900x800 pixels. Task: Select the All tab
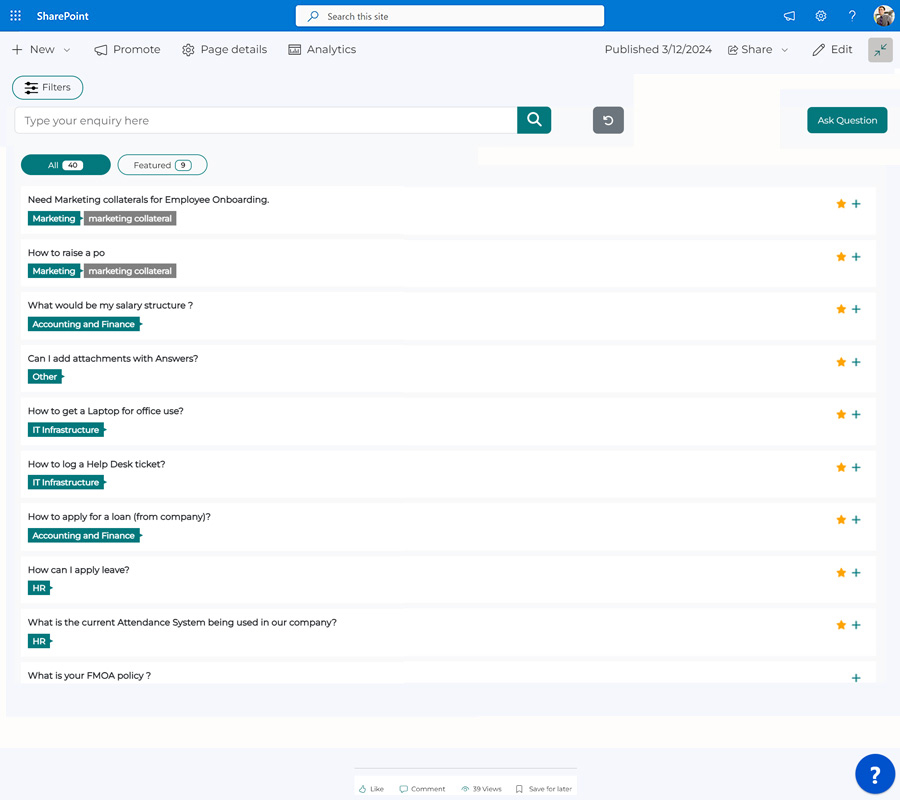click(65, 164)
